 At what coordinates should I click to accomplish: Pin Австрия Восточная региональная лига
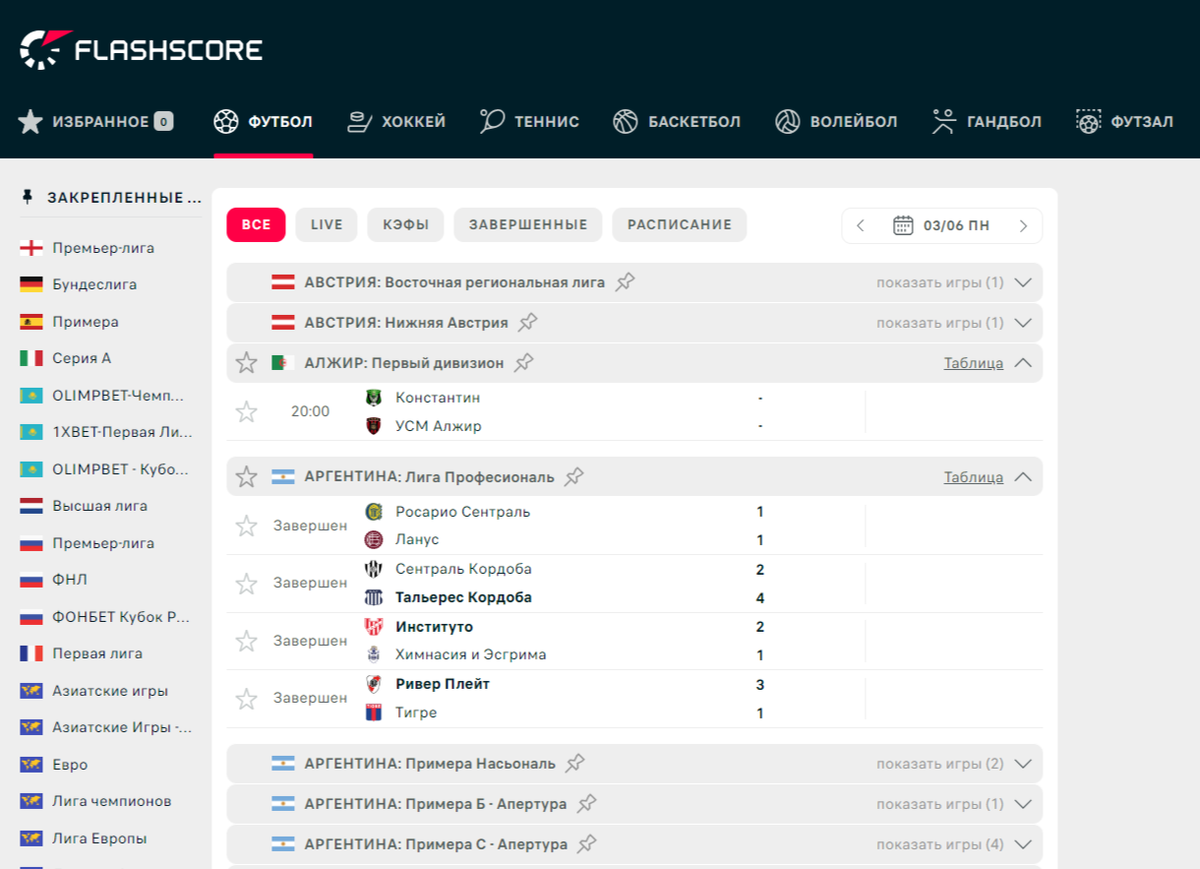(x=625, y=282)
